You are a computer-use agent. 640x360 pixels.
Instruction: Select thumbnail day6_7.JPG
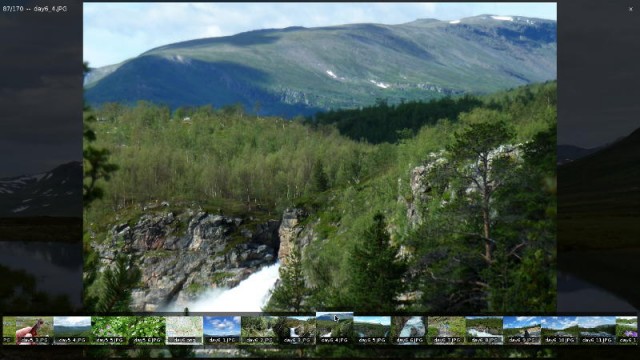pos(447,331)
